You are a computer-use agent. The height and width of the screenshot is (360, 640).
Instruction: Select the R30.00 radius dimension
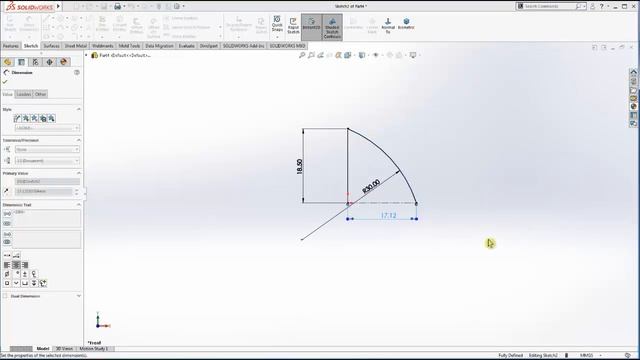[x=371, y=186]
